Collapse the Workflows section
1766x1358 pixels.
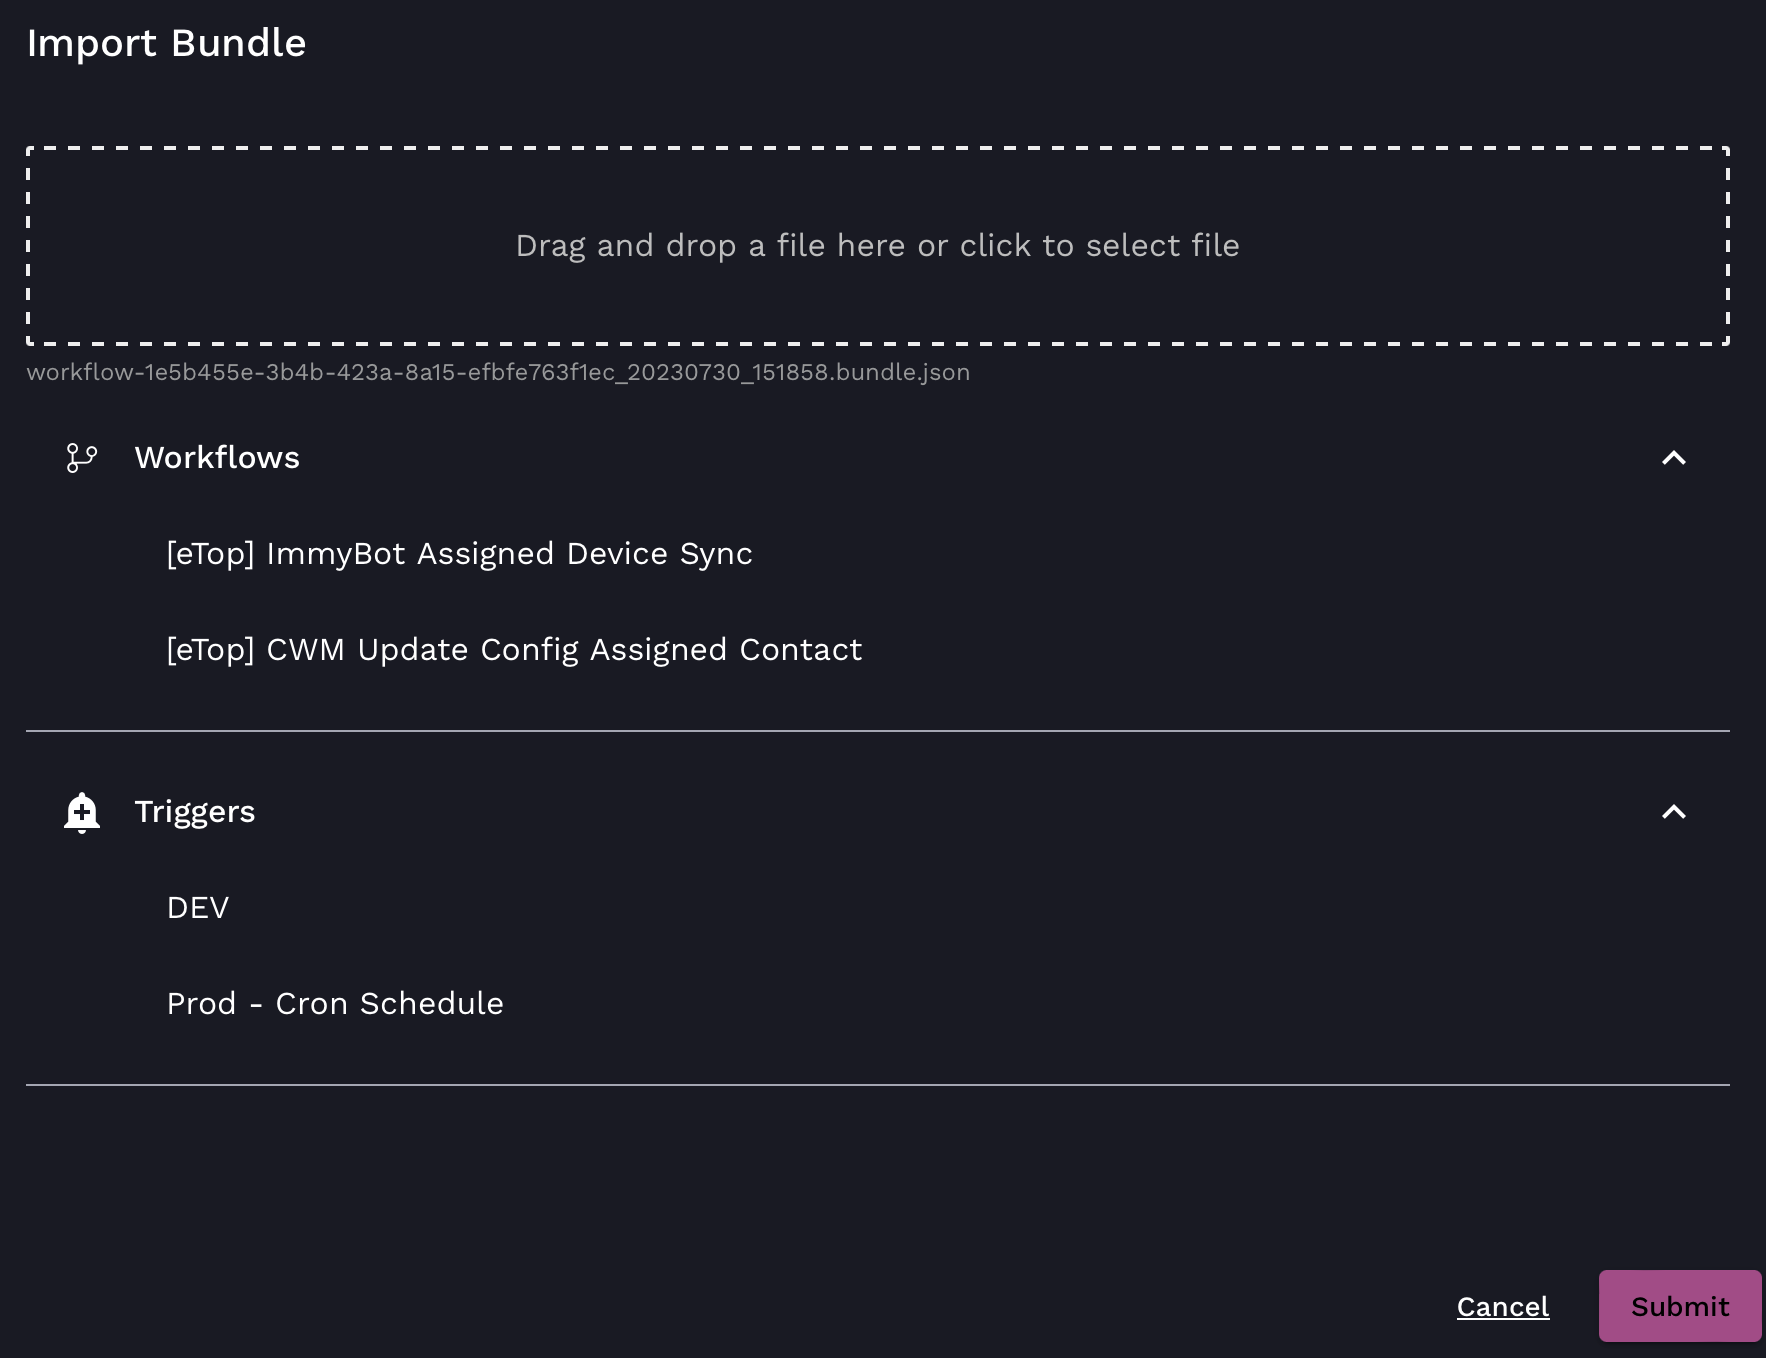pos(1675,459)
